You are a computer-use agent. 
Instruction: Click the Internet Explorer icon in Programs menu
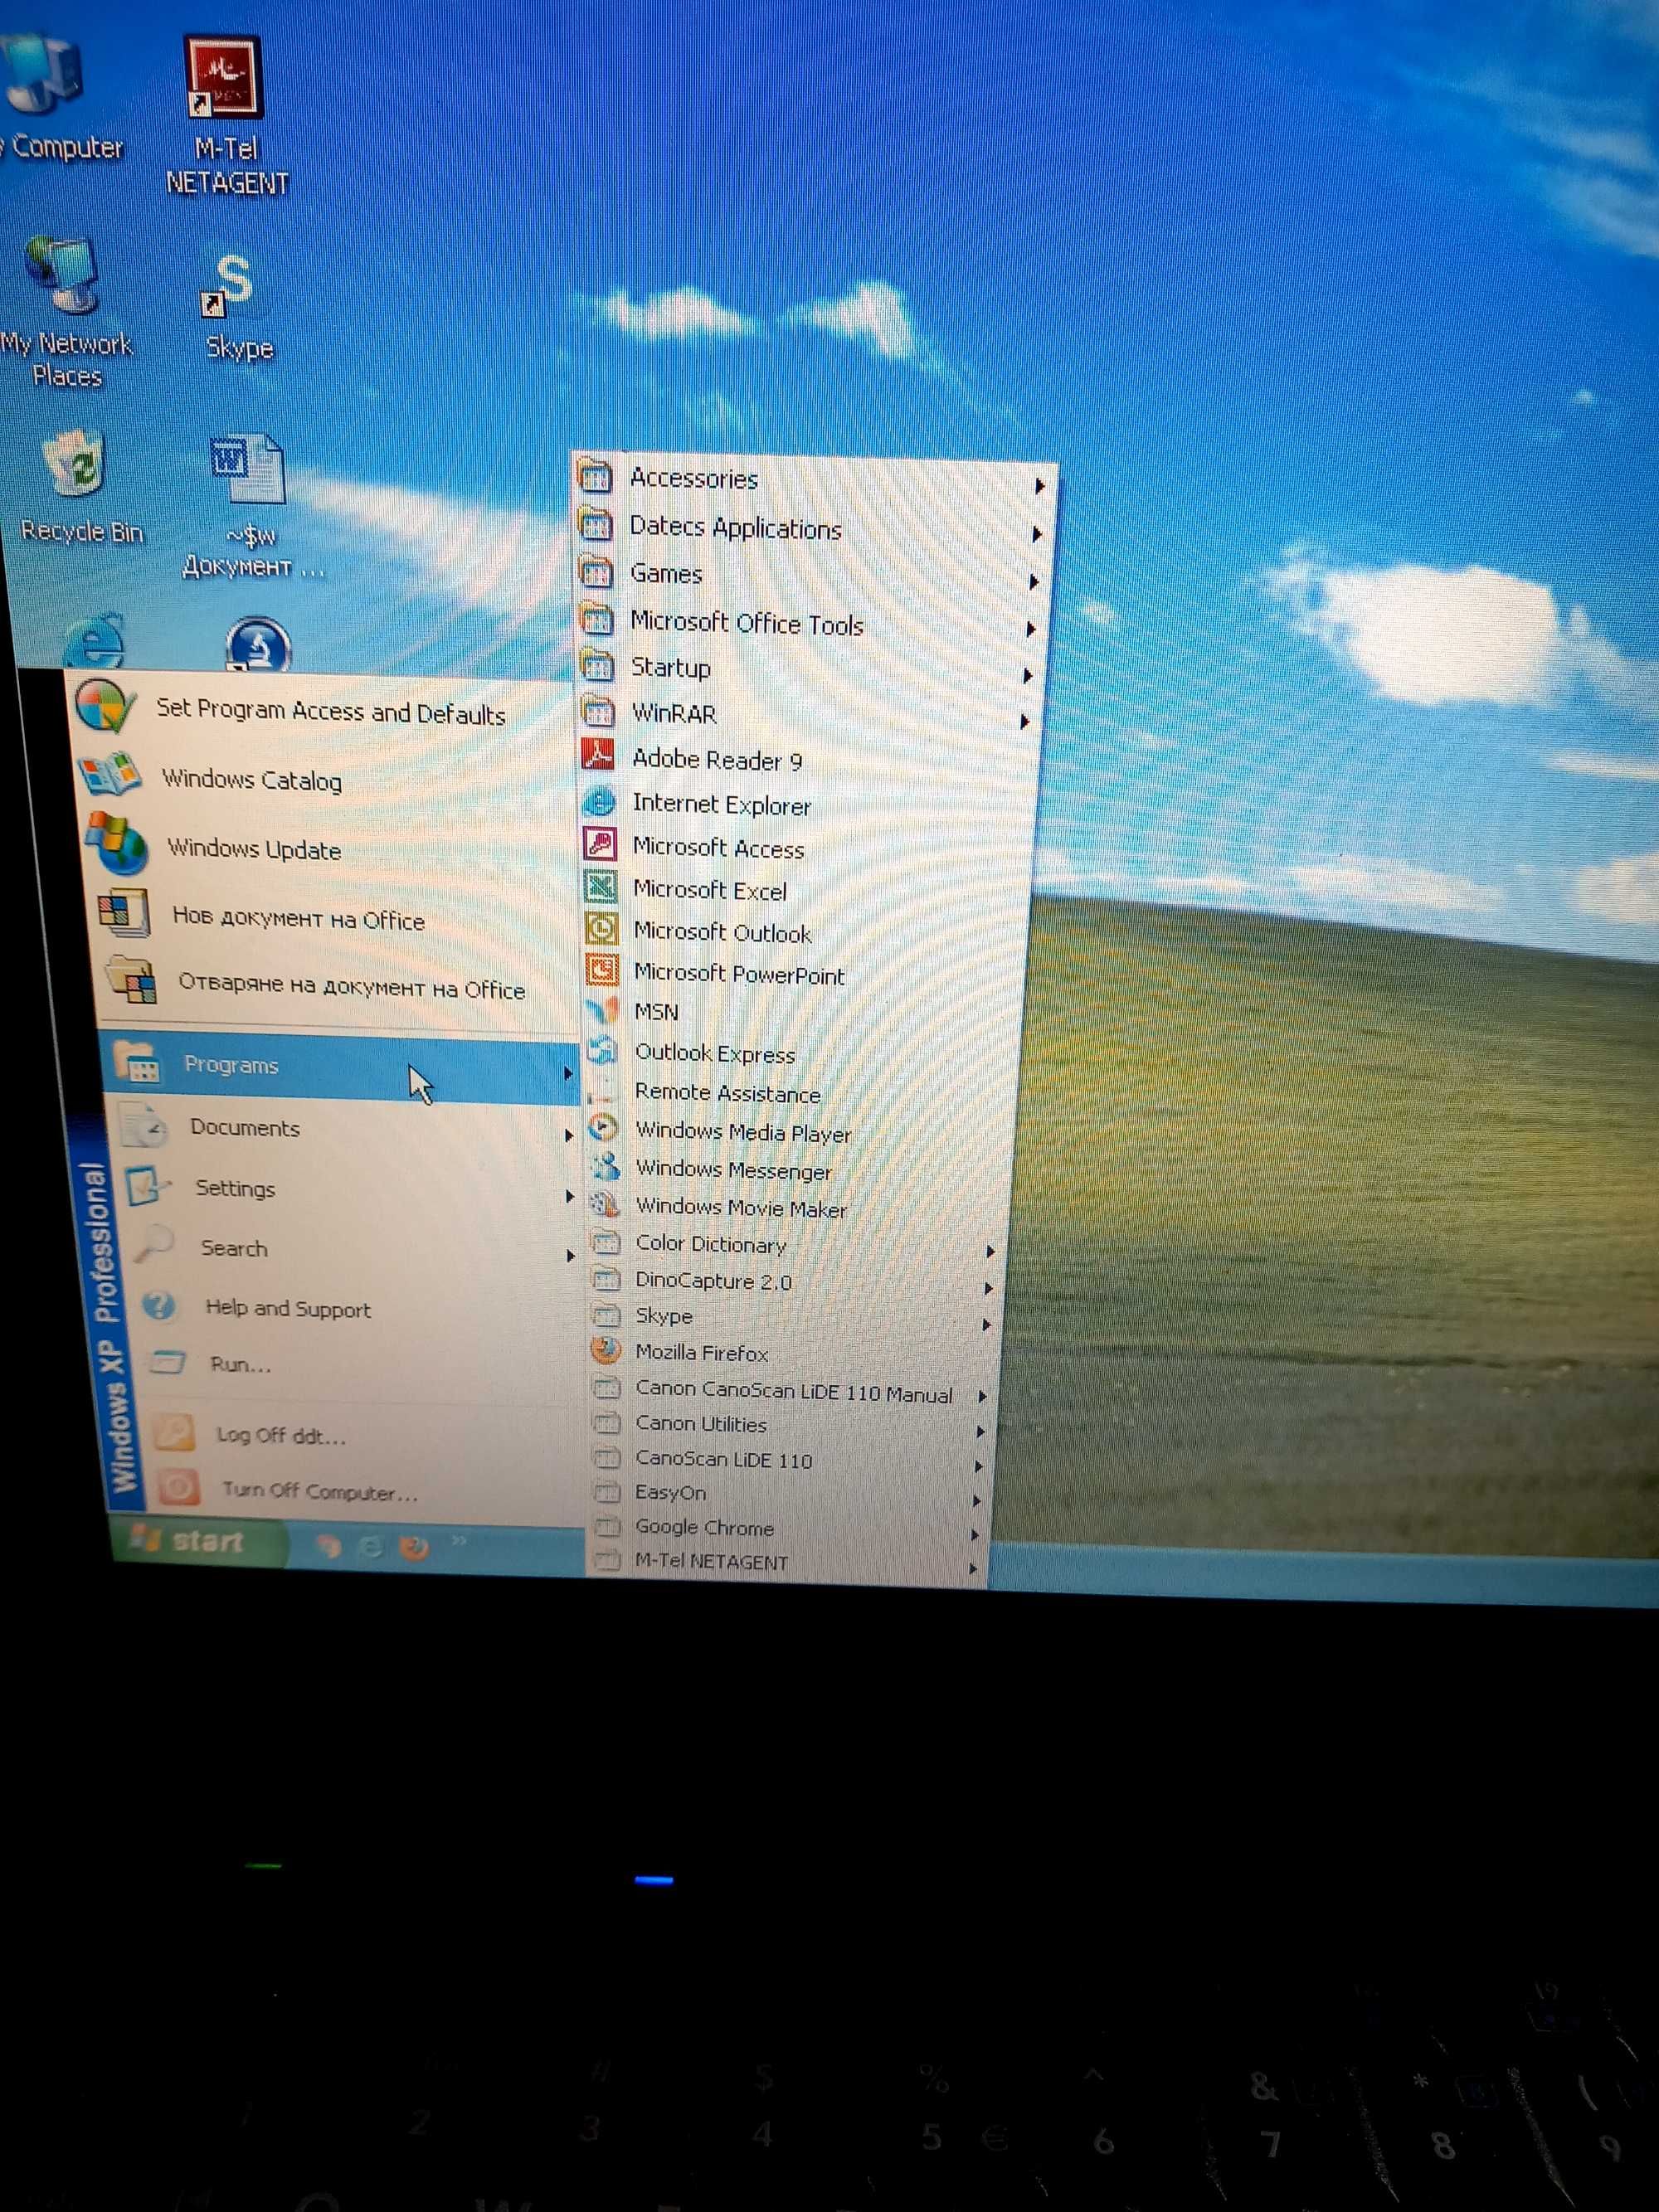(600, 800)
